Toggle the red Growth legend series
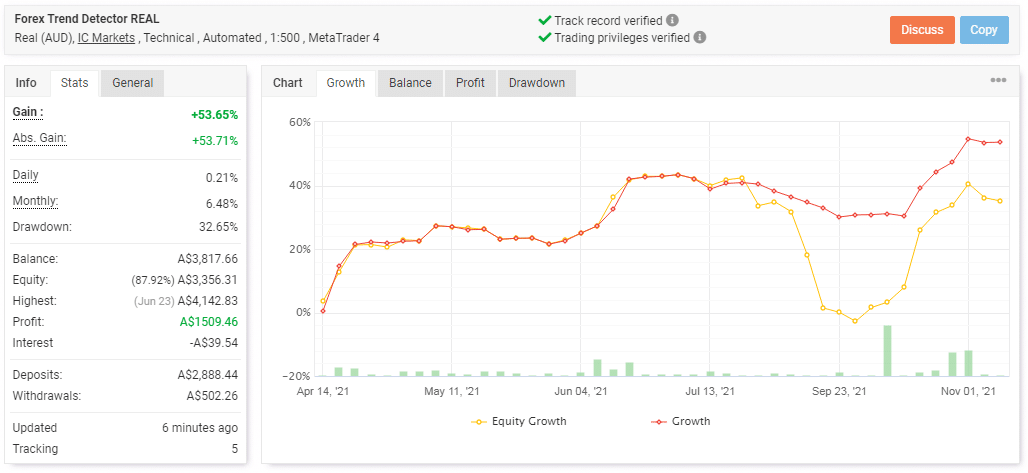The width and height of the screenshot is (1028, 473). point(681,421)
